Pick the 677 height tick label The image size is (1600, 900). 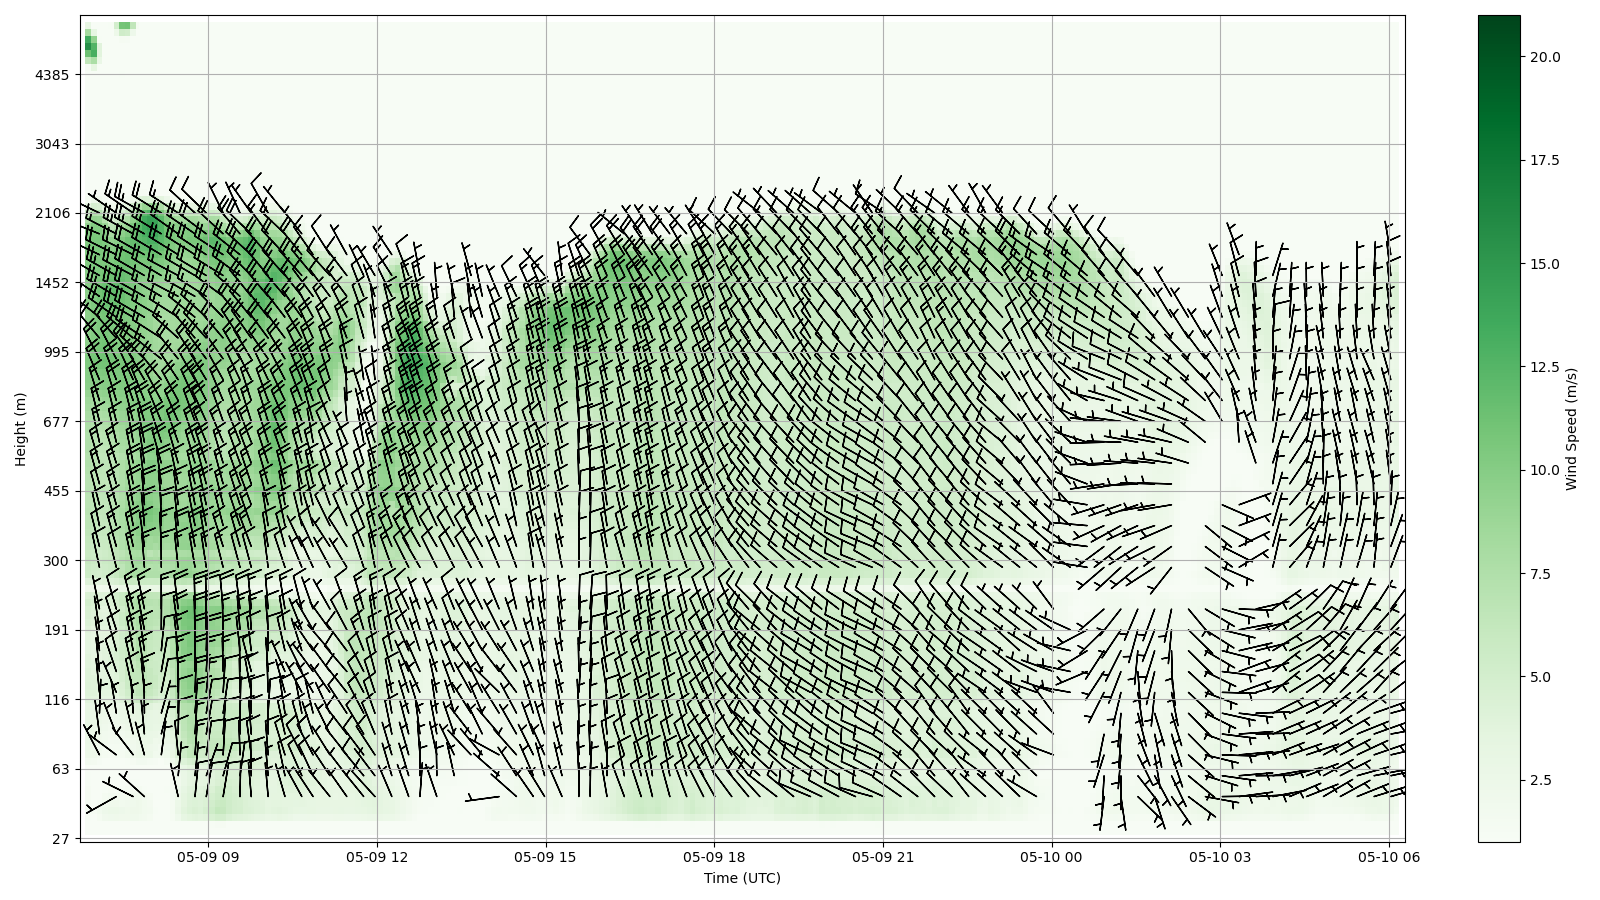(56, 421)
